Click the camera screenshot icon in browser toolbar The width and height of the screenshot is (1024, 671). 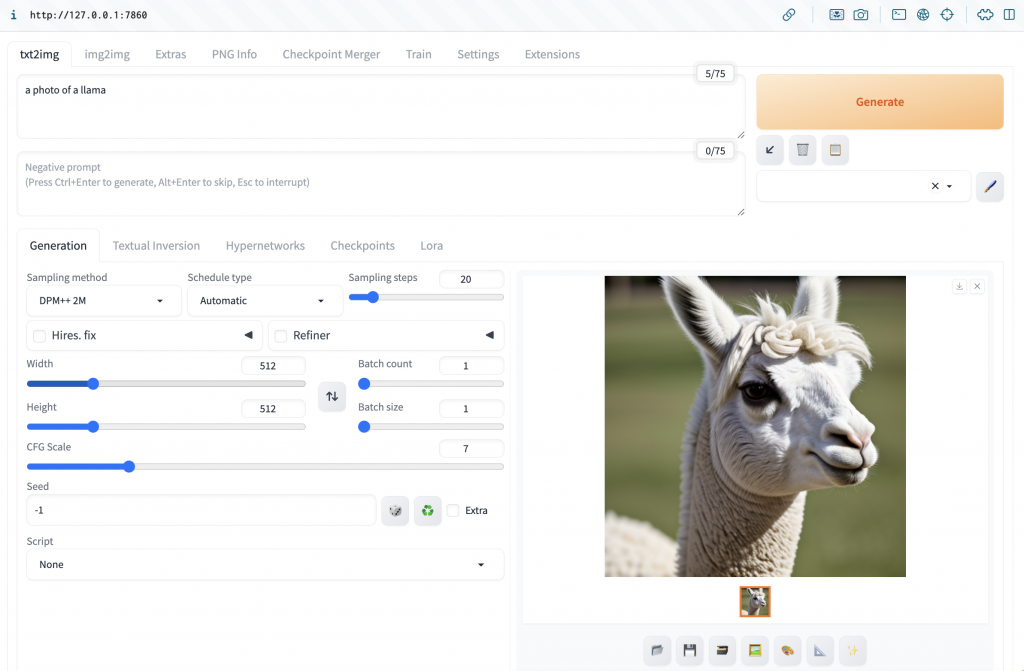coord(861,14)
